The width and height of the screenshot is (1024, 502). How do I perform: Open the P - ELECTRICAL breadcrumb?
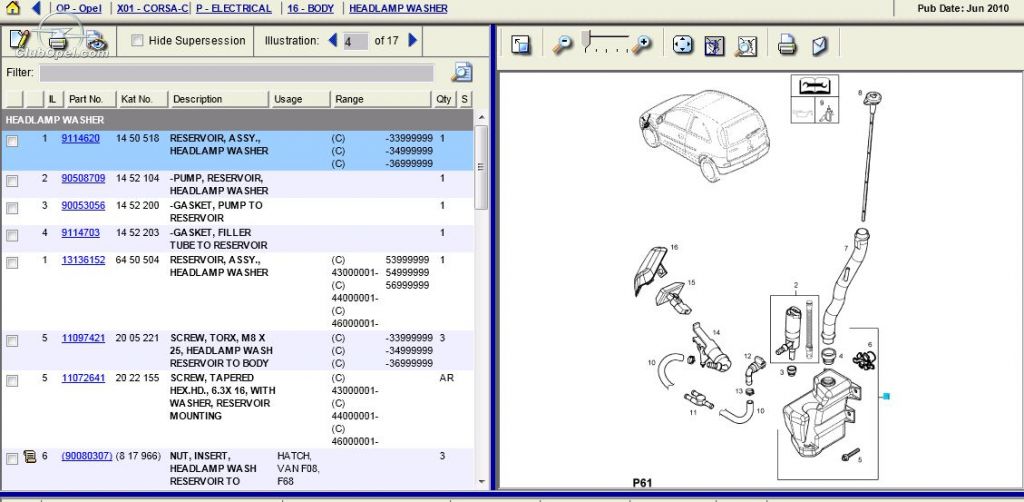234,8
